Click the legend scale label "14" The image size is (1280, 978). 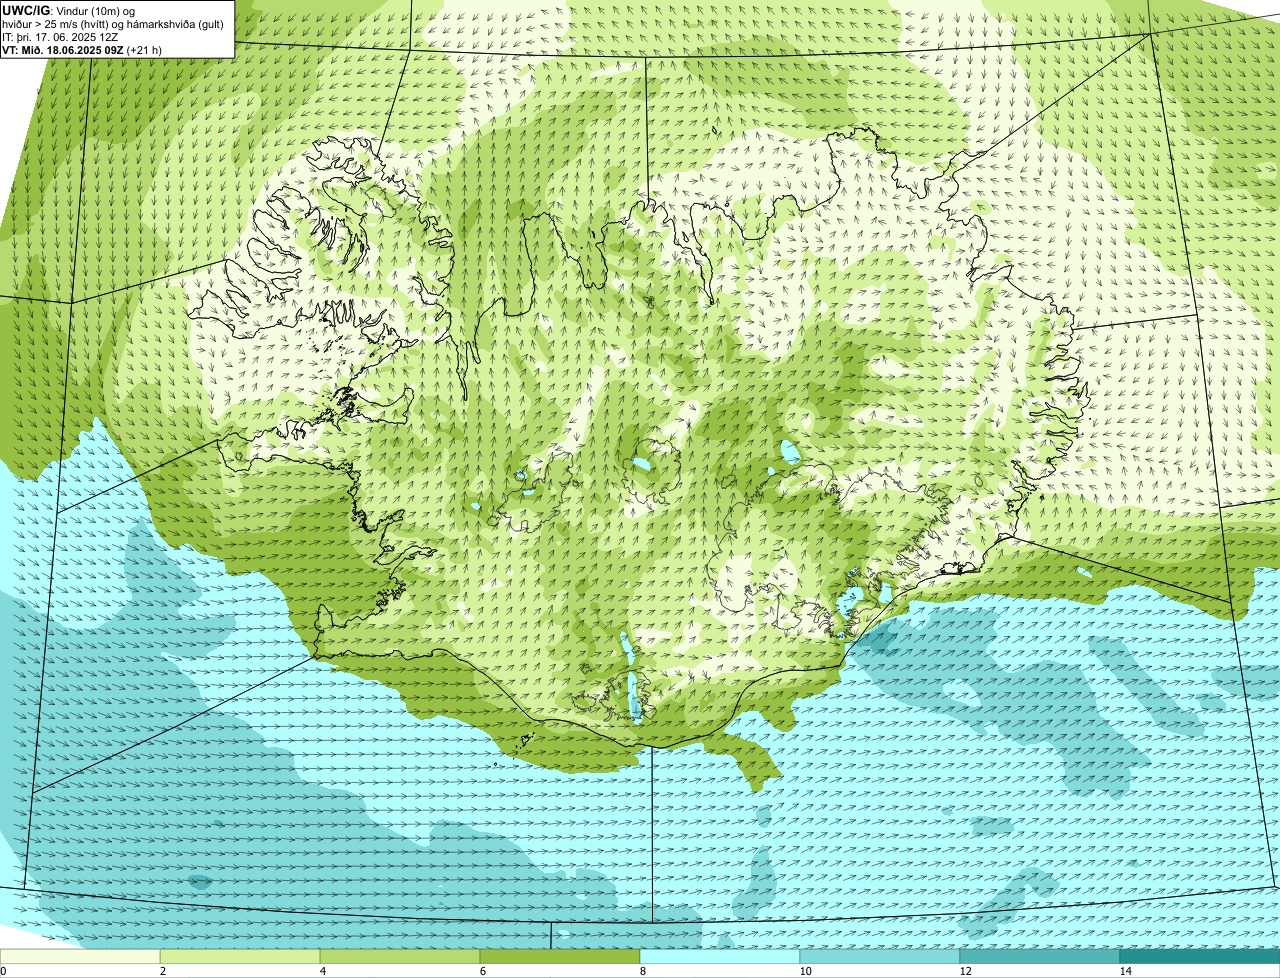pos(1125,971)
